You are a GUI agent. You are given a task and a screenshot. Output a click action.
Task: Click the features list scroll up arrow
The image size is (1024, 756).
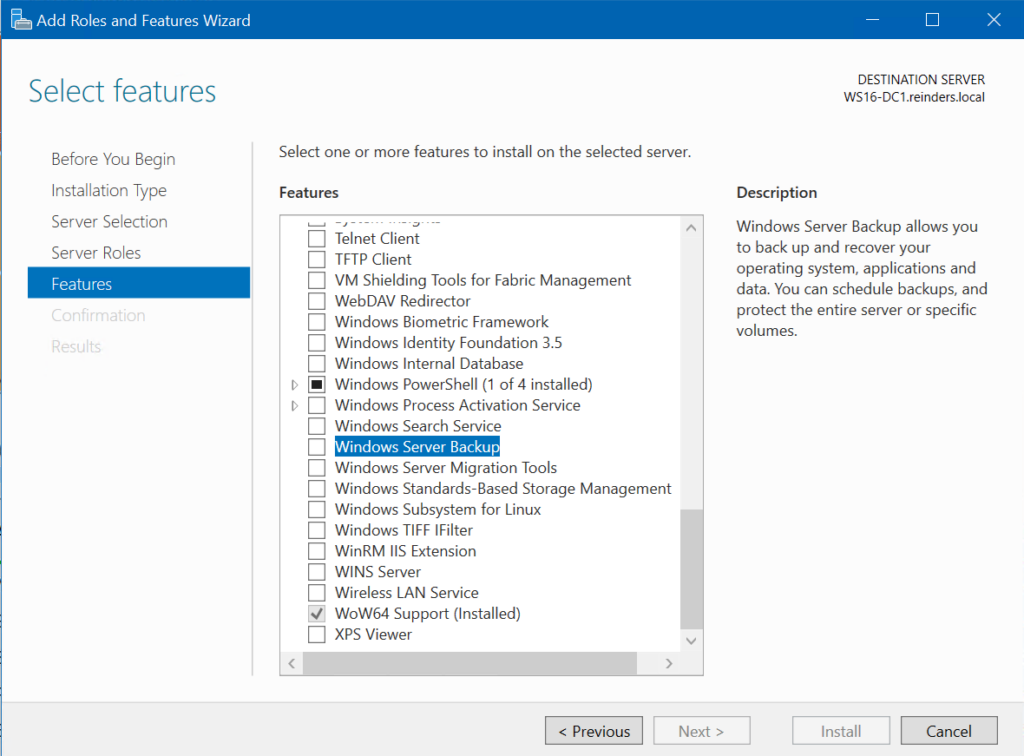pos(691,228)
